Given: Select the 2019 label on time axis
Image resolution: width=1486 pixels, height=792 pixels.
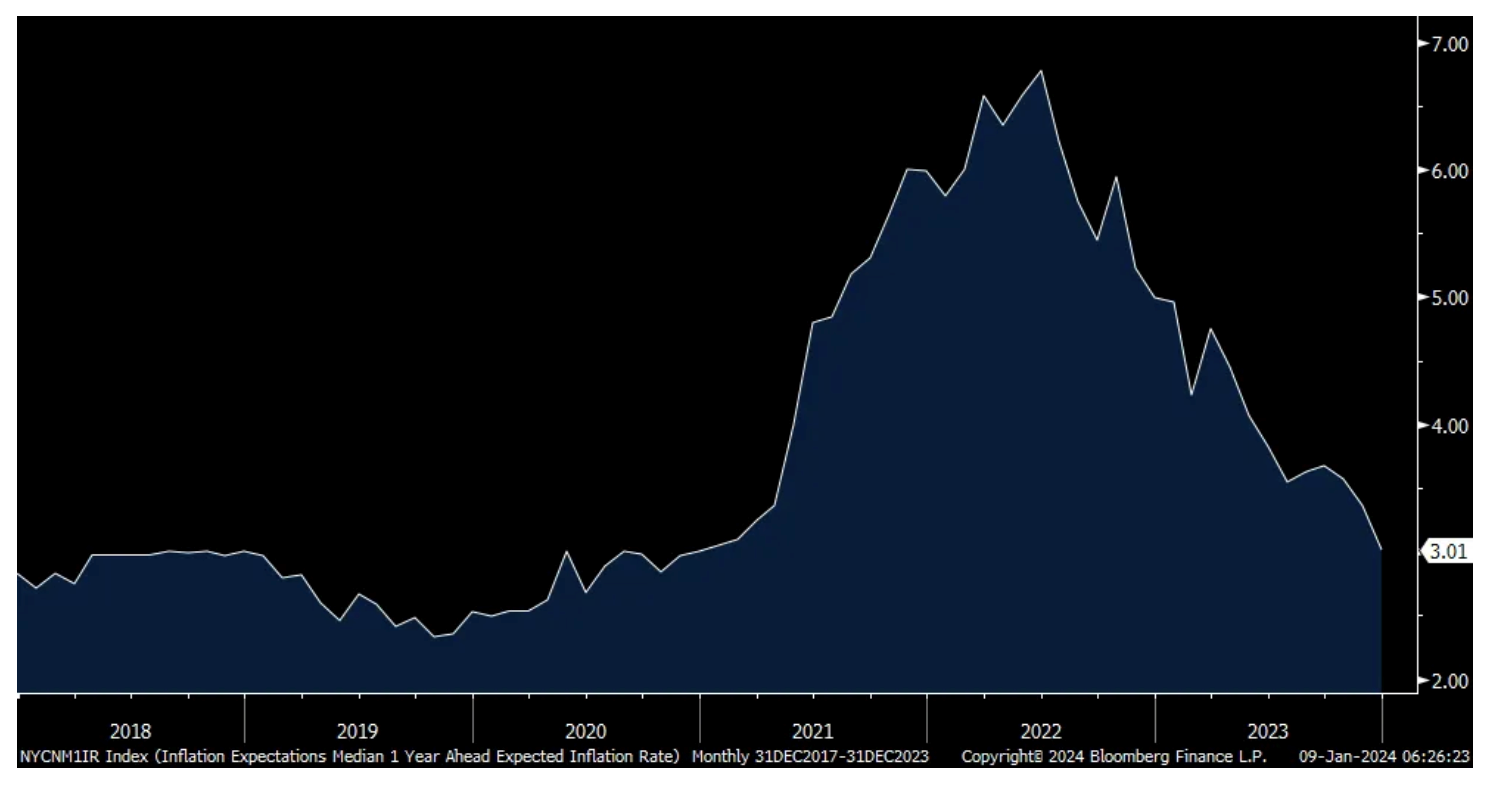Looking at the screenshot, I should [x=359, y=730].
